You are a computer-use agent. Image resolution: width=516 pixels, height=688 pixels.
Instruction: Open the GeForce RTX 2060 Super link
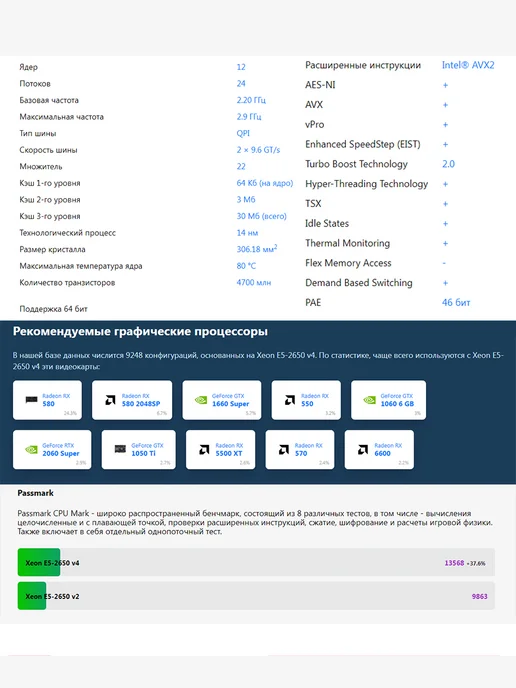click(x=61, y=449)
